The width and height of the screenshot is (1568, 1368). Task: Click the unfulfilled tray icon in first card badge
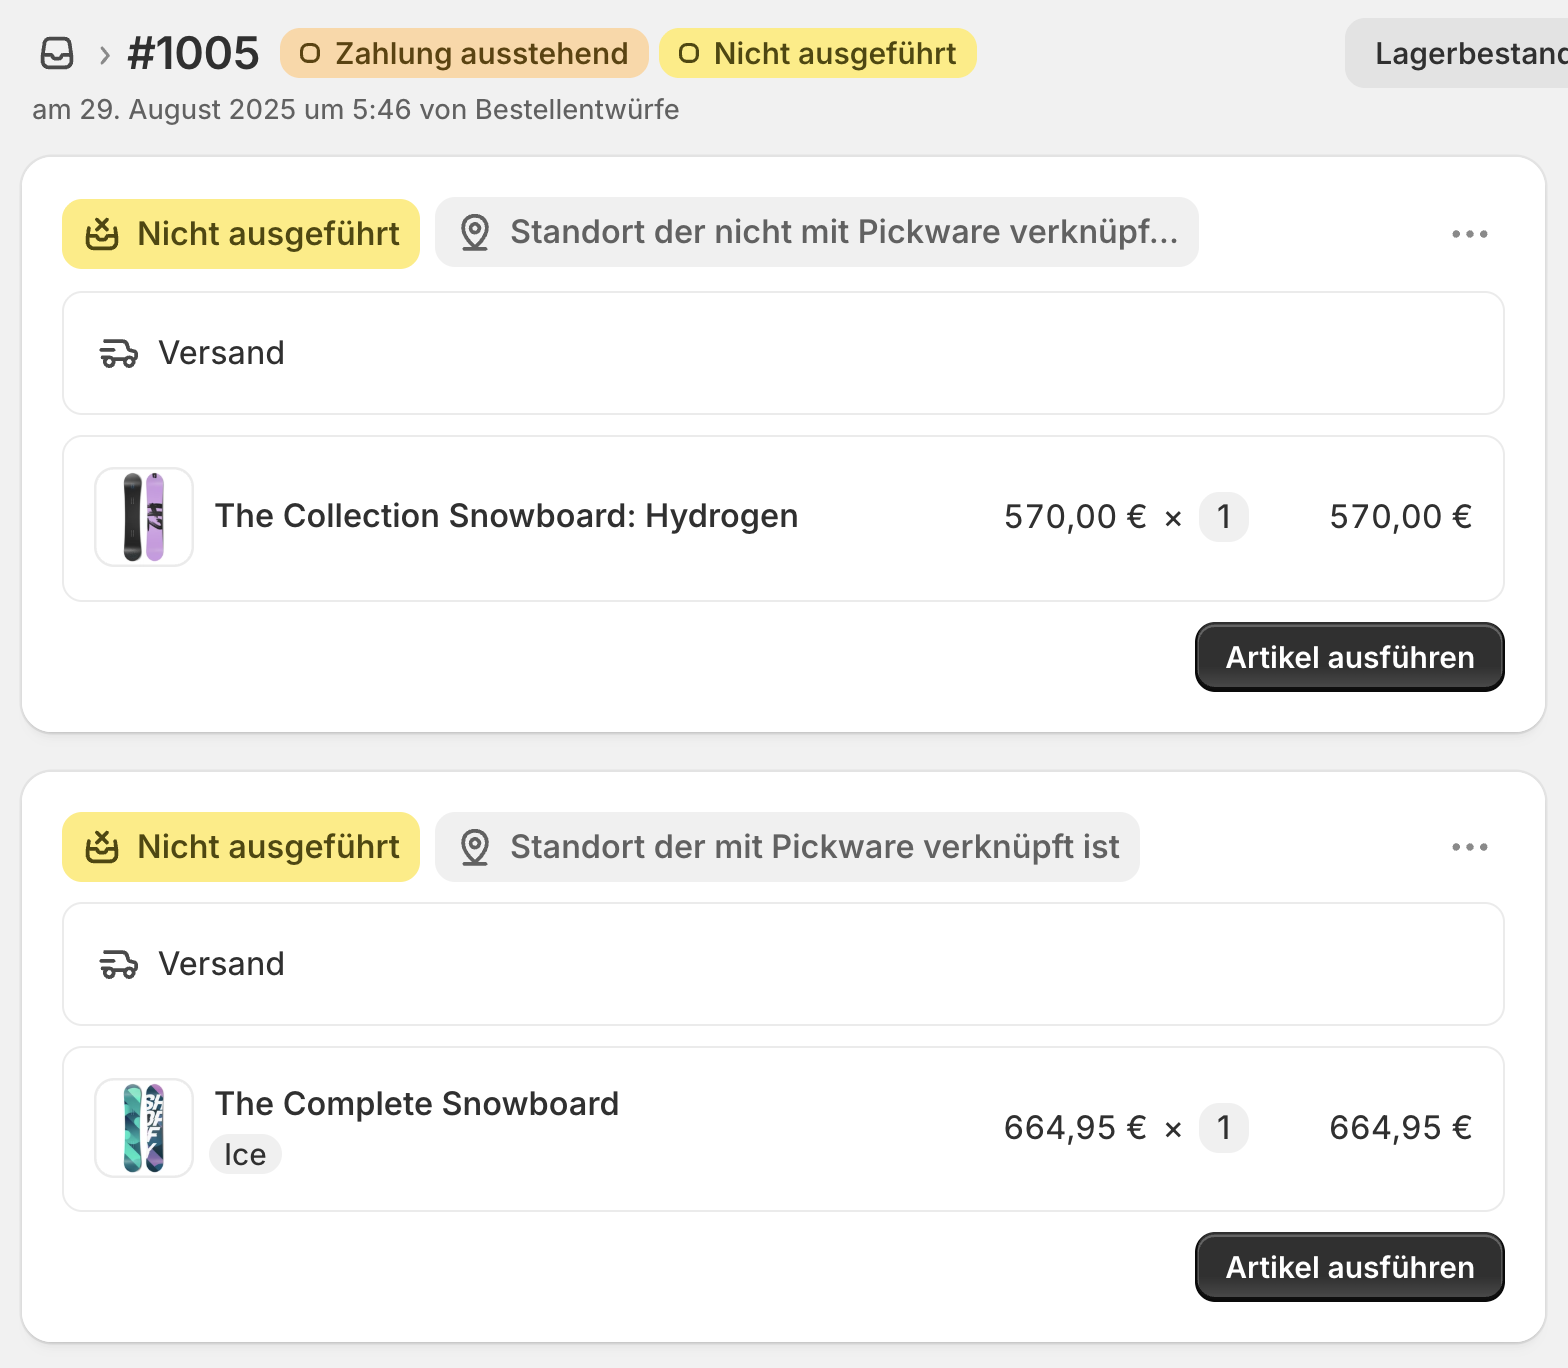click(102, 234)
